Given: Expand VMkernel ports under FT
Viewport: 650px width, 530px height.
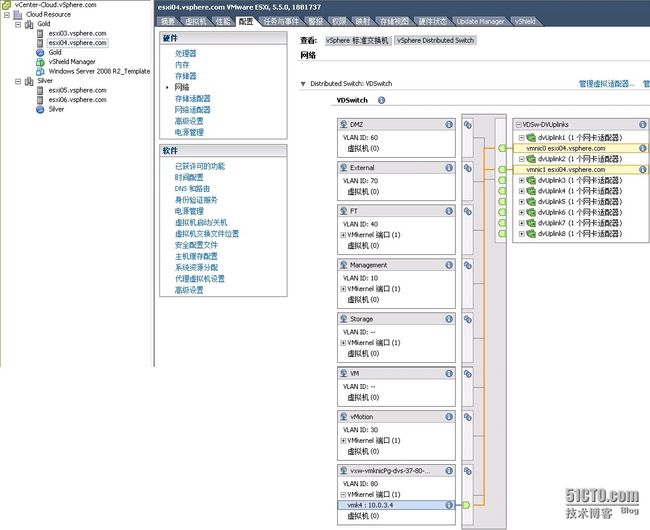Looking at the screenshot, I should tap(343, 235).
